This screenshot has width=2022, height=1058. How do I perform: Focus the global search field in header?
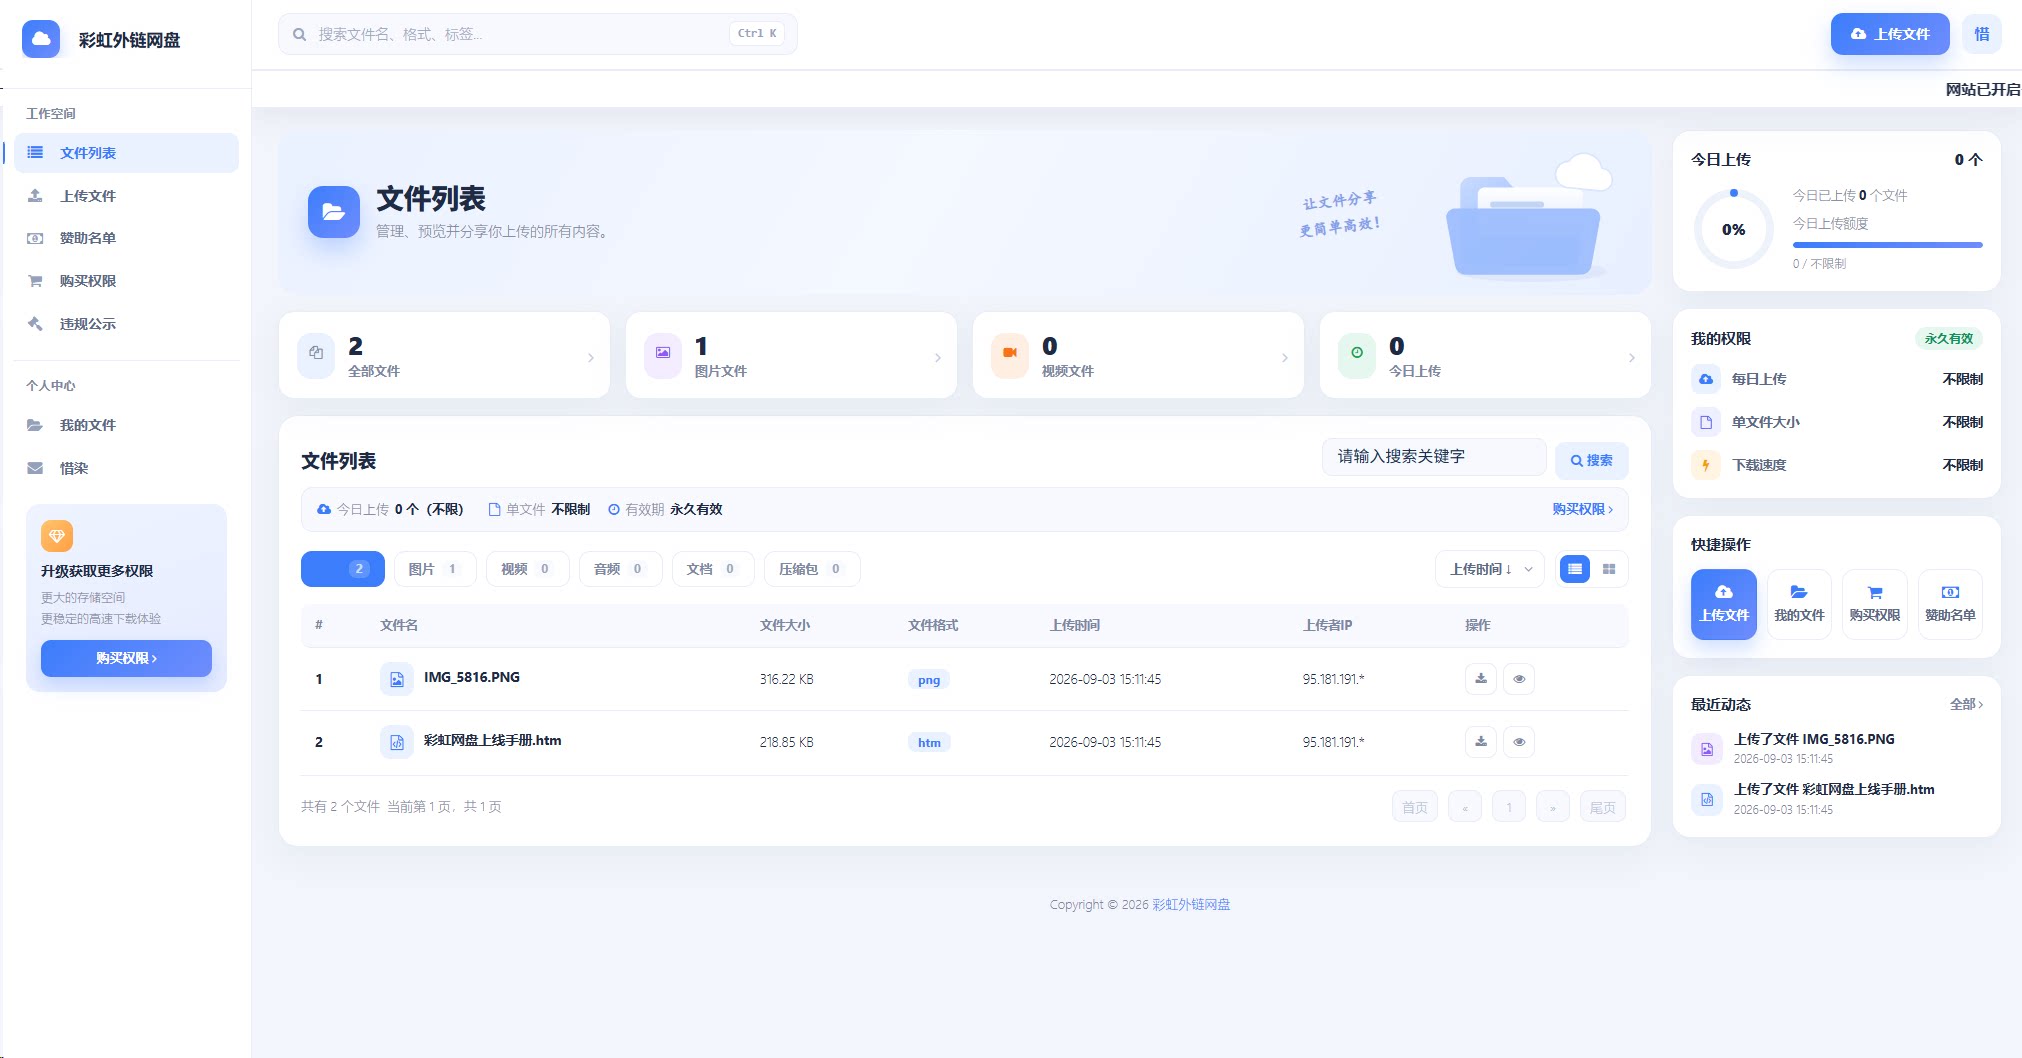[x=538, y=34]
